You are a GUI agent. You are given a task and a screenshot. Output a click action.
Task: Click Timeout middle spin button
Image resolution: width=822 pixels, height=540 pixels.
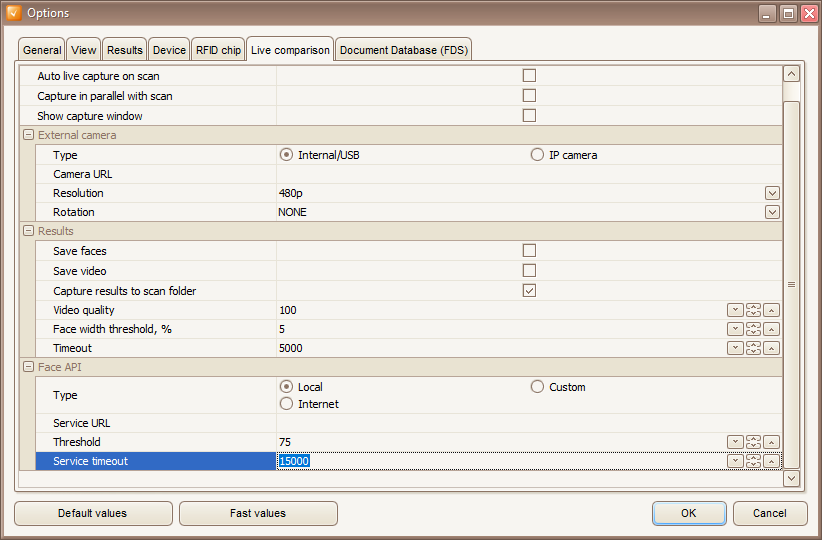pos(753,348)
